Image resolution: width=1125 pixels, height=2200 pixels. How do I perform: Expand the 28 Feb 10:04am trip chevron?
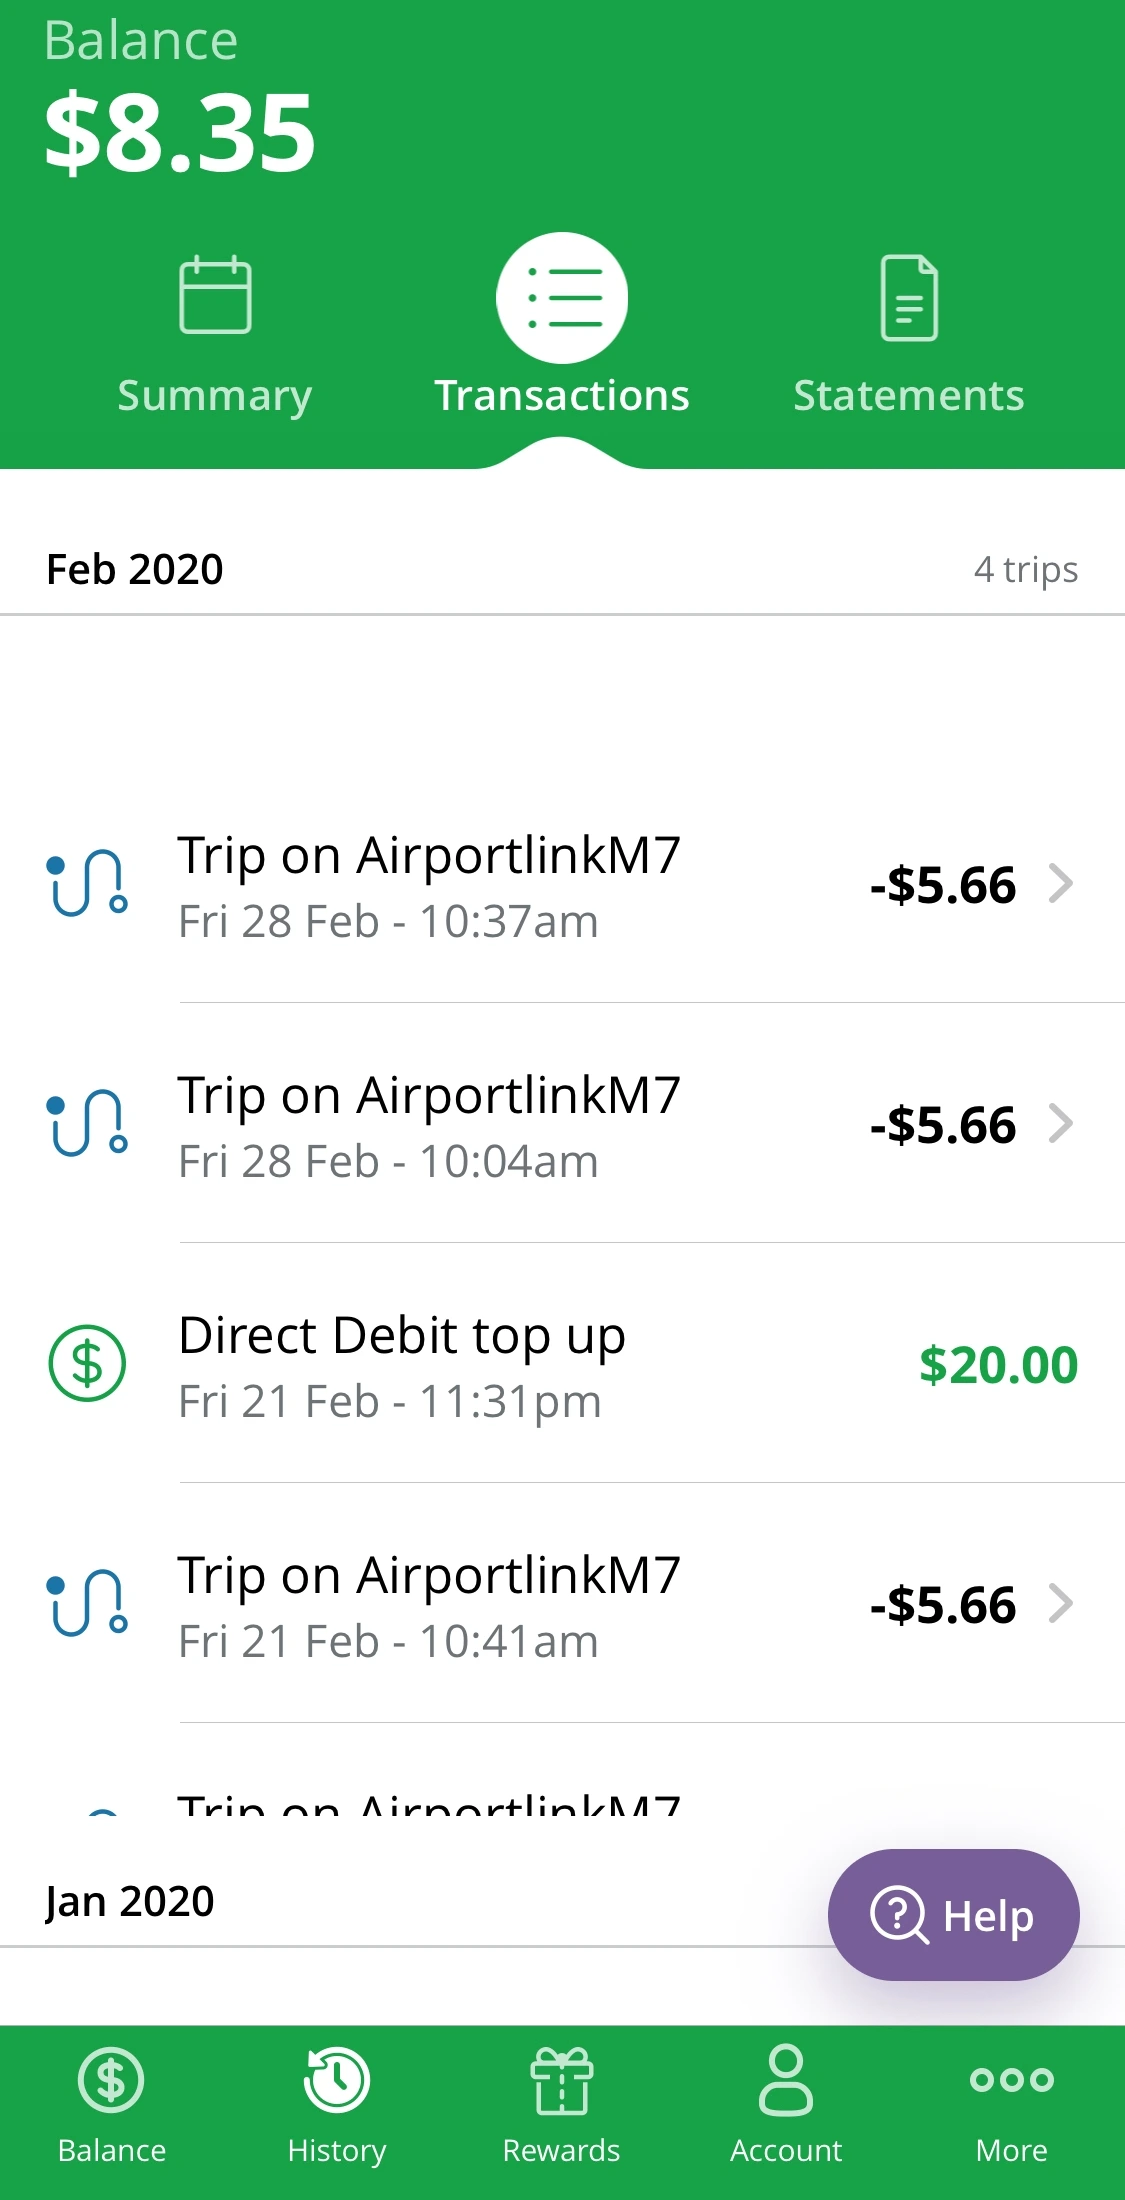point(1061,1124)
